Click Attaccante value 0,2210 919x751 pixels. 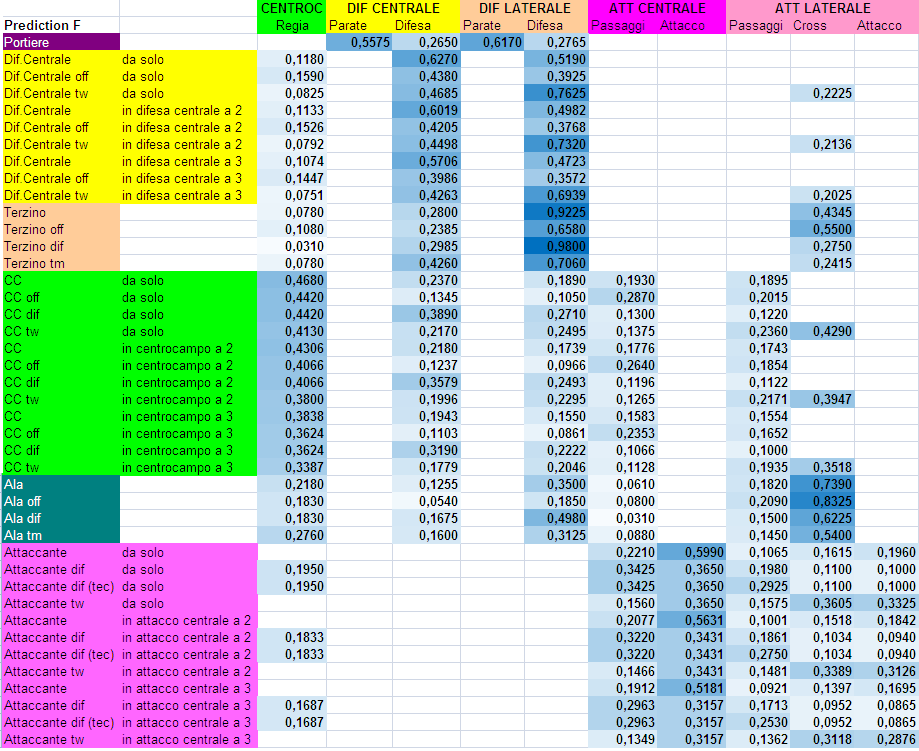pyautogui.click(x=622, y=552)
